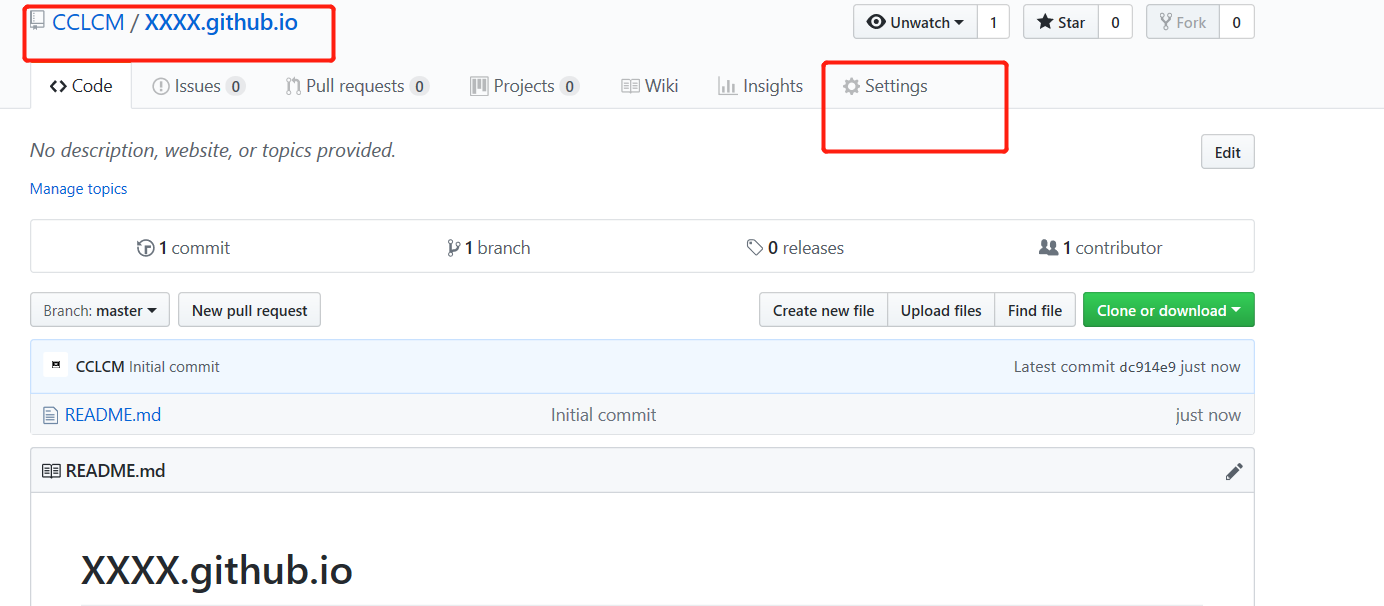Open the XXXX.github.io repository link
The width and height of the screenshot is (1384, 606).
tap(221, 22)
